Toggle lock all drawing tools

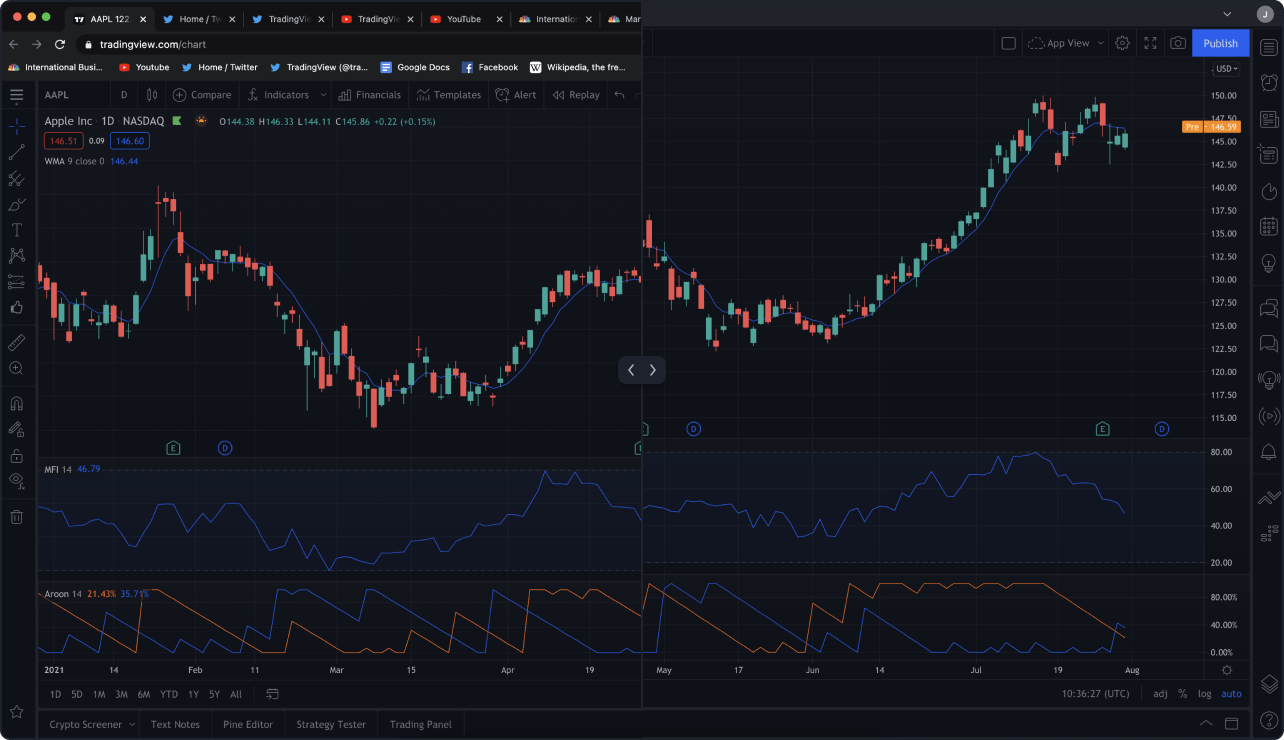tap(17, 455)
